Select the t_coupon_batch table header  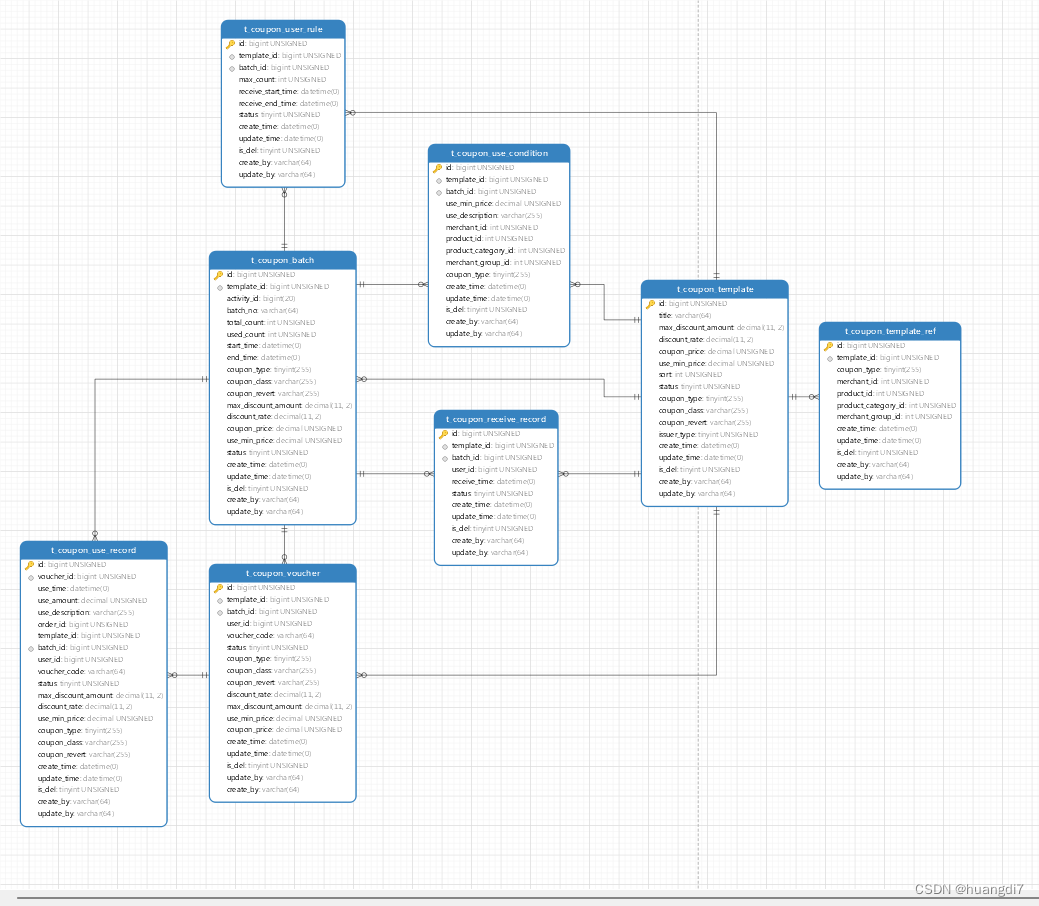(x=282, y=260)
